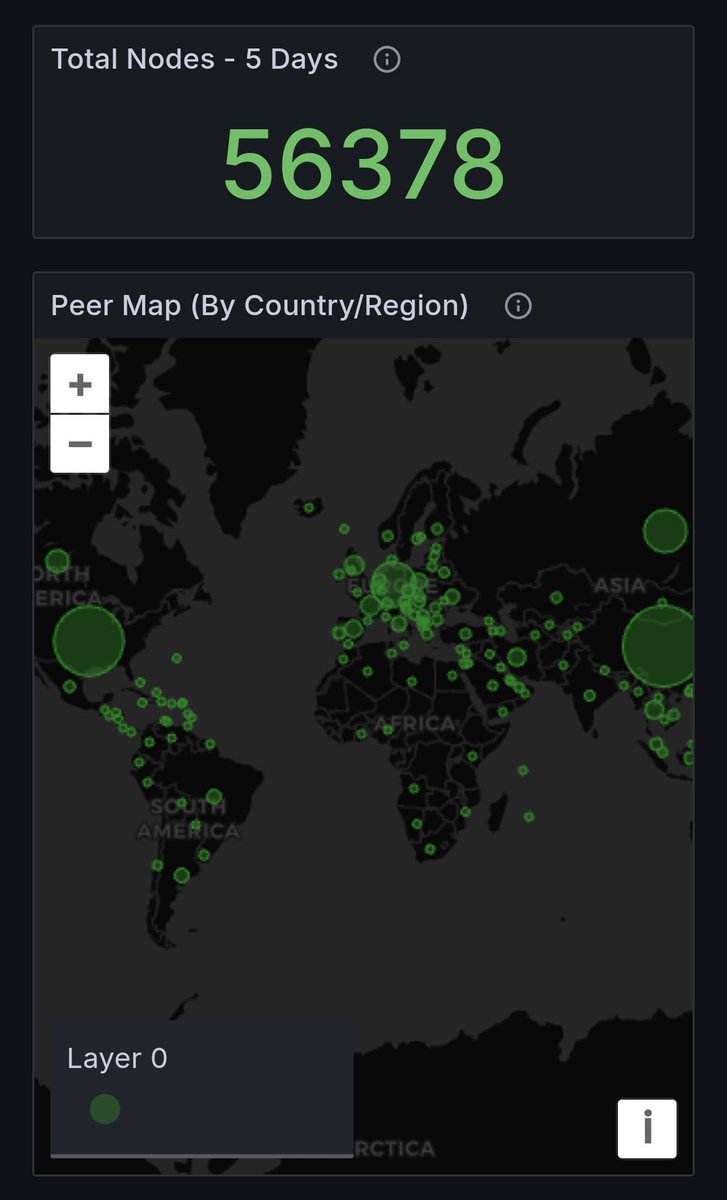Click the Peer Map (By Country/Region) title

pos(260,305)
